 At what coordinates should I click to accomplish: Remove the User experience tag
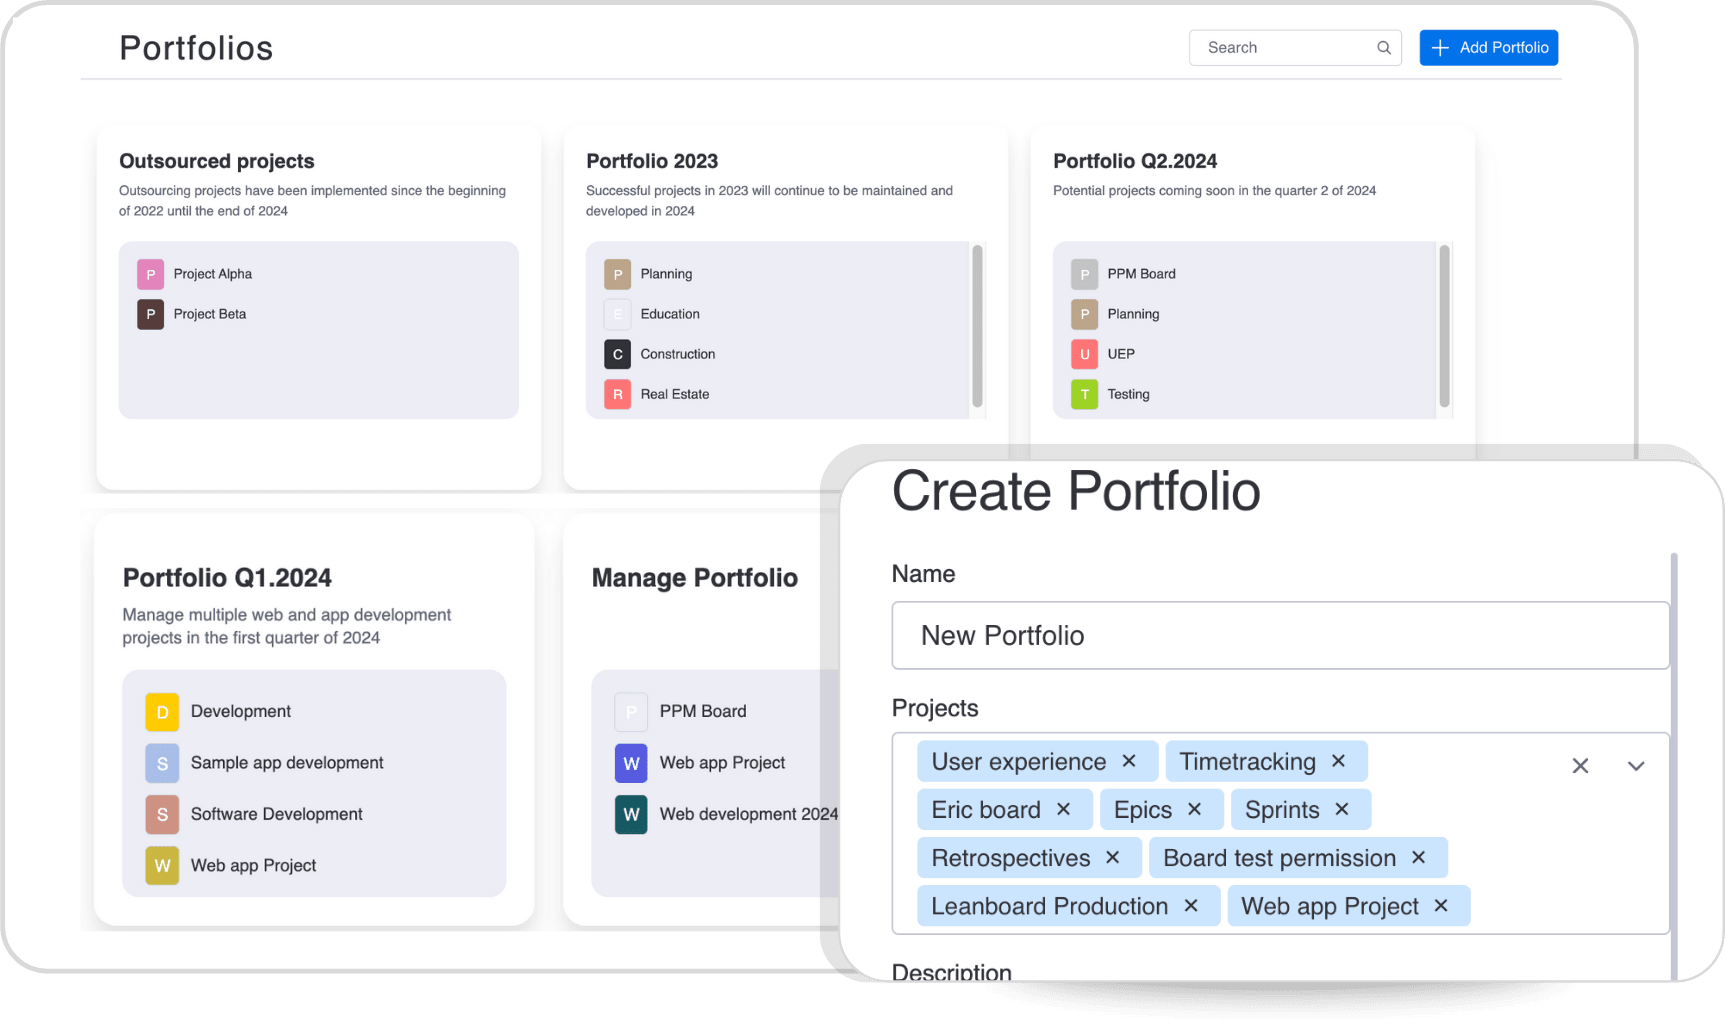click(1129, 760)
